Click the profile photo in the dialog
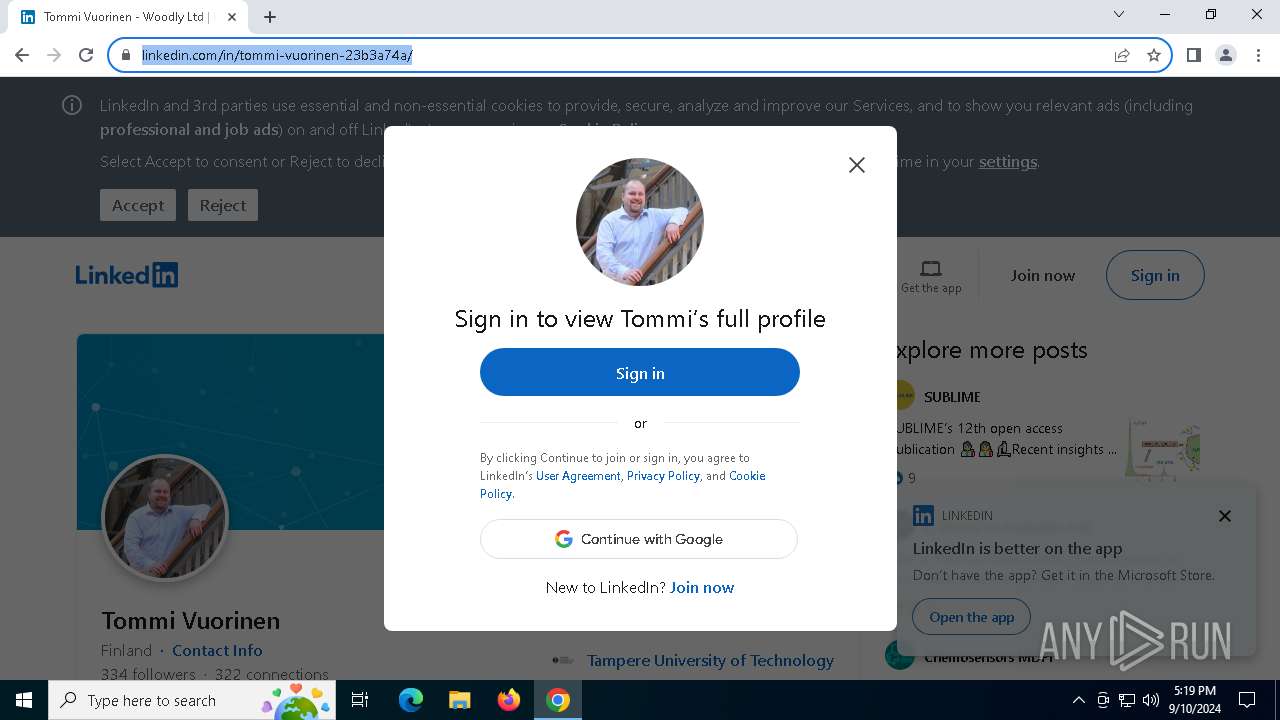Image resolution: width=1280 pixels, height=720 pixels. point(640,222)
